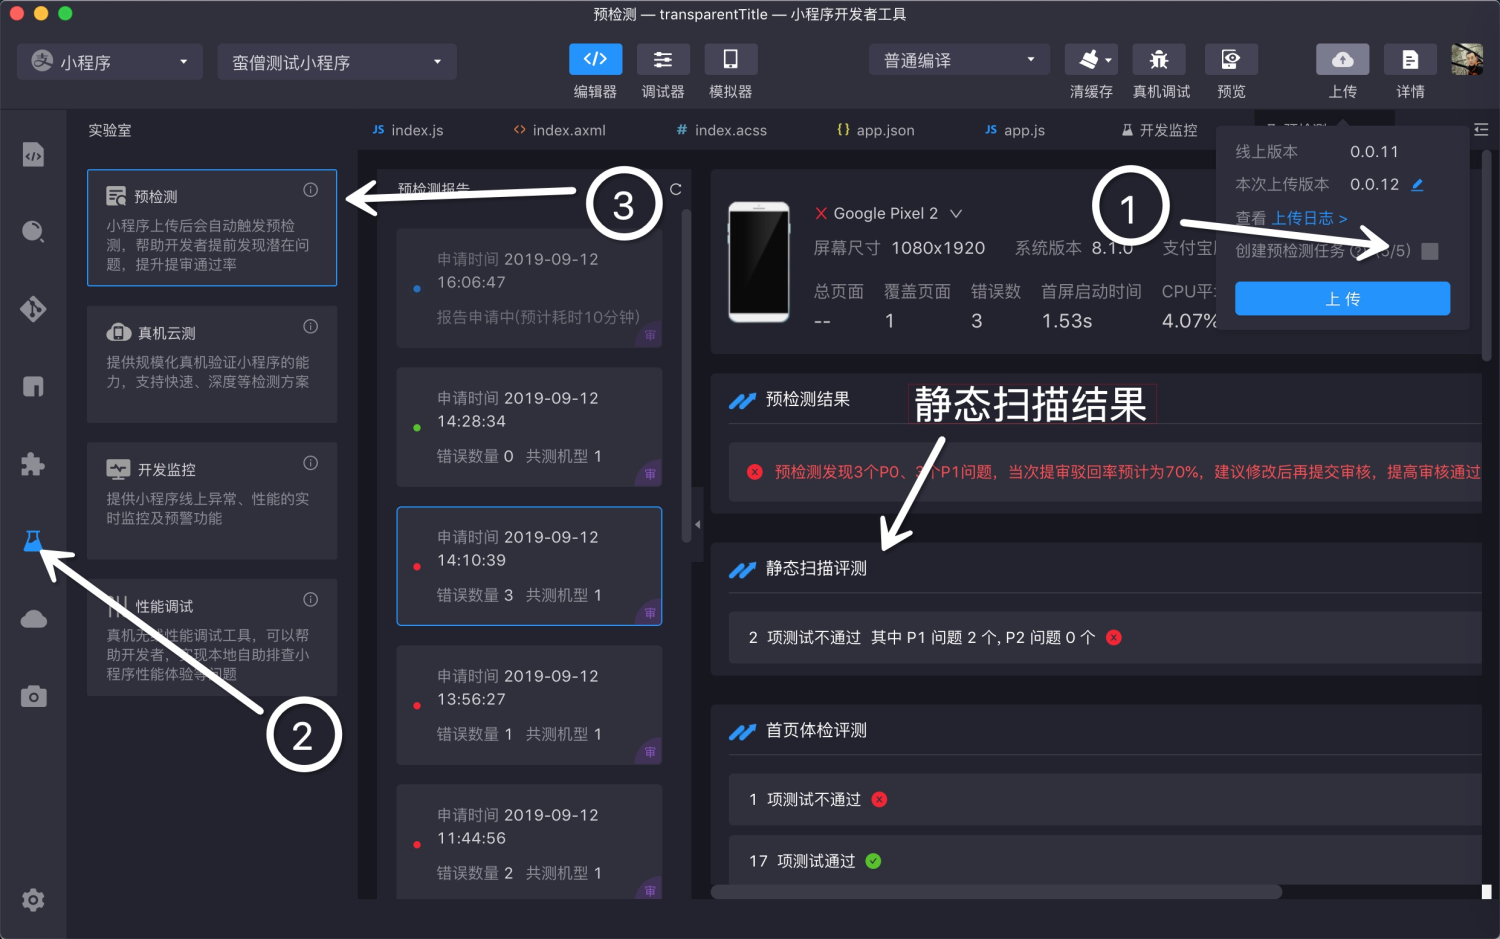
Task: Show info for 预检测 card
Action: pyautogui.click(x=311, y=190)
